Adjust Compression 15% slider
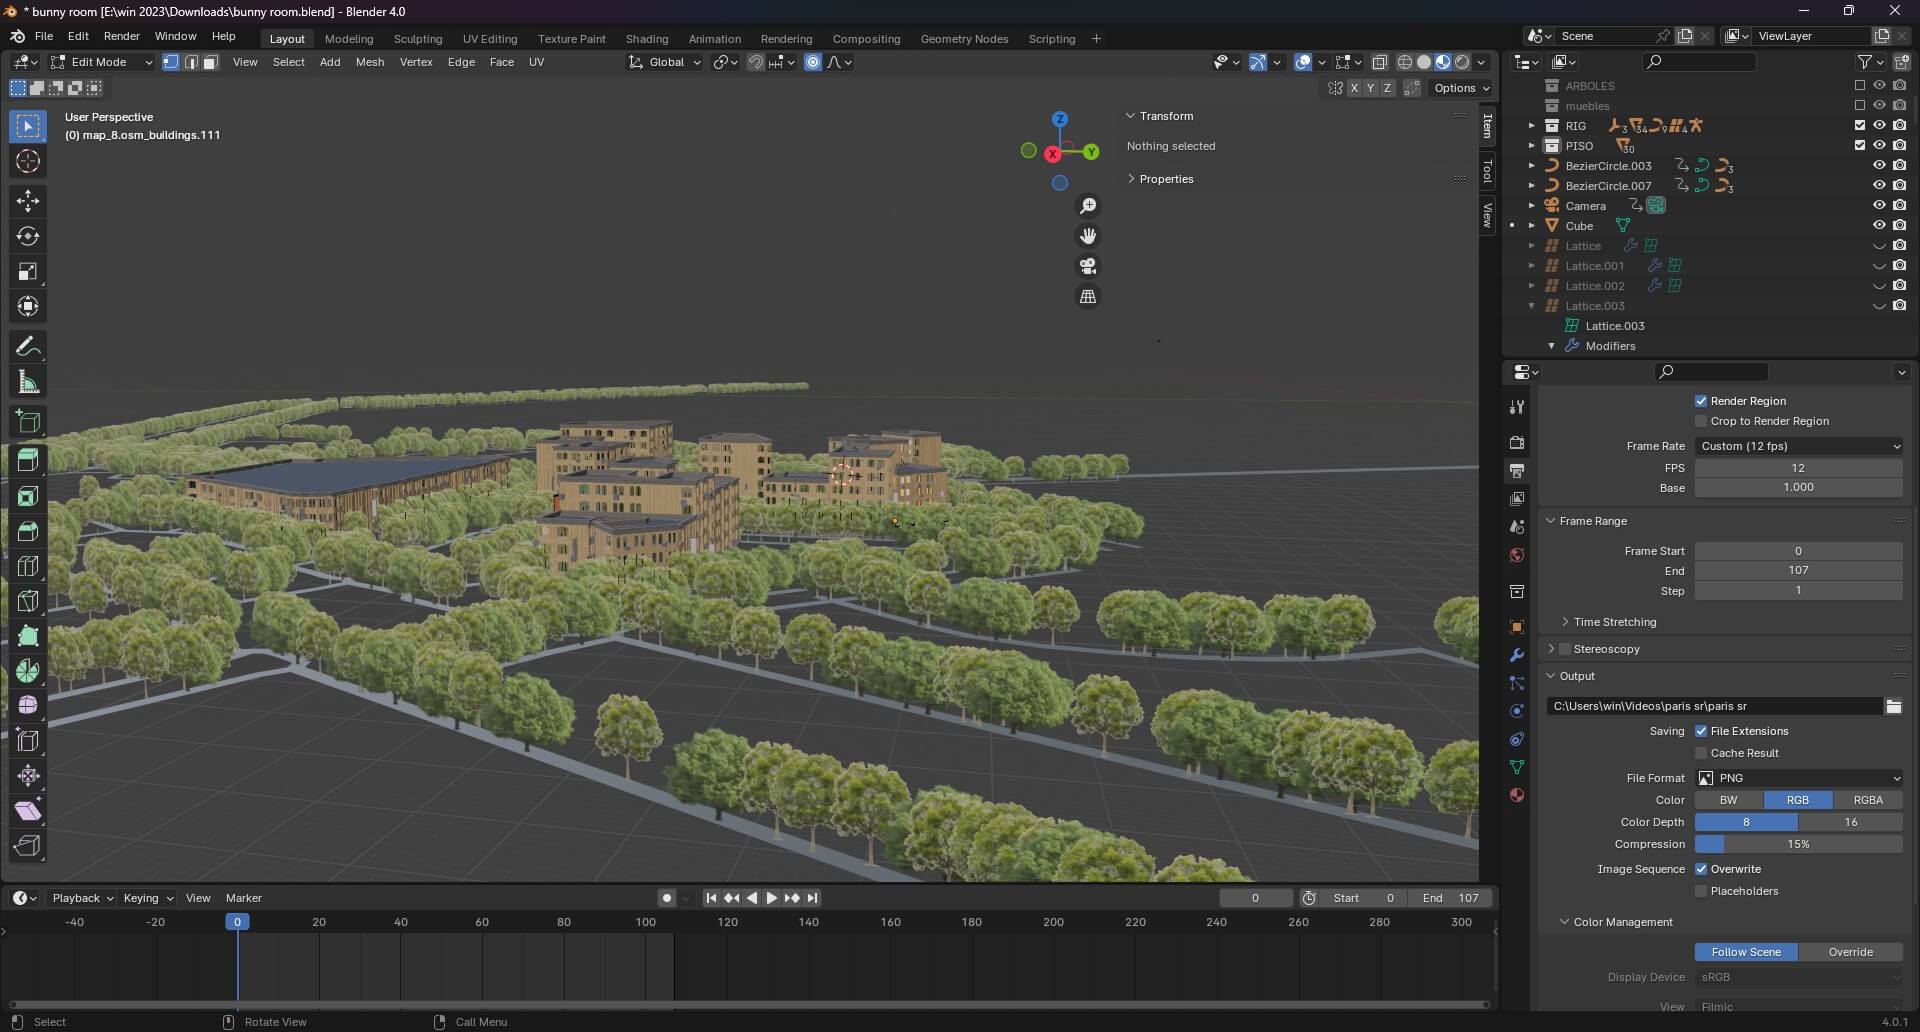This screenshot has height=1032, width=1920. pyautogui.click(x=1799, y=844)
